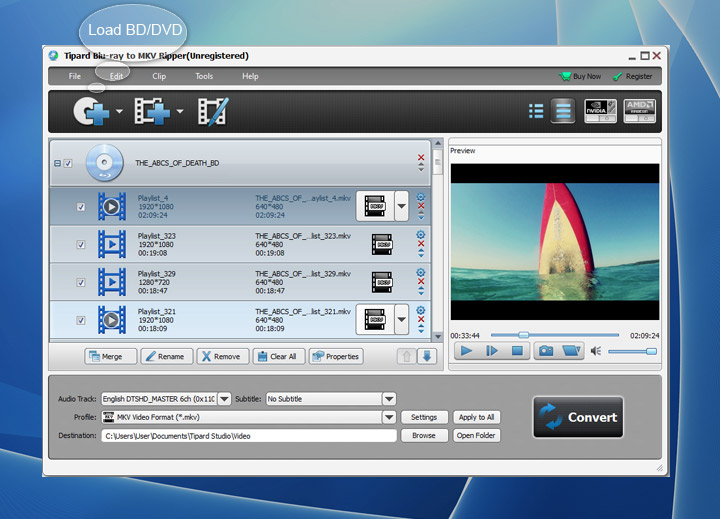The width and height of the screenshot is (720, 519).
Task: Delete Playlist_323 with red X icon
Action: tap(421, 243)
